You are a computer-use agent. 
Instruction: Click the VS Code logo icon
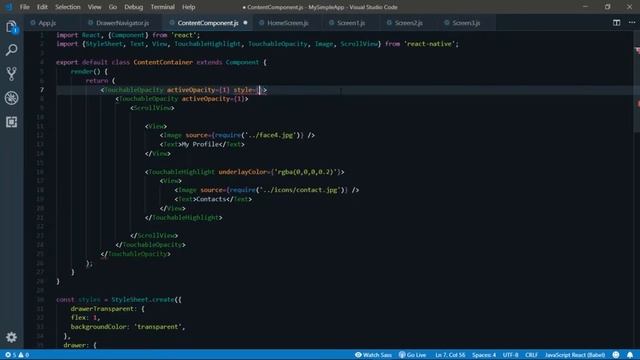tap(8, 7)
